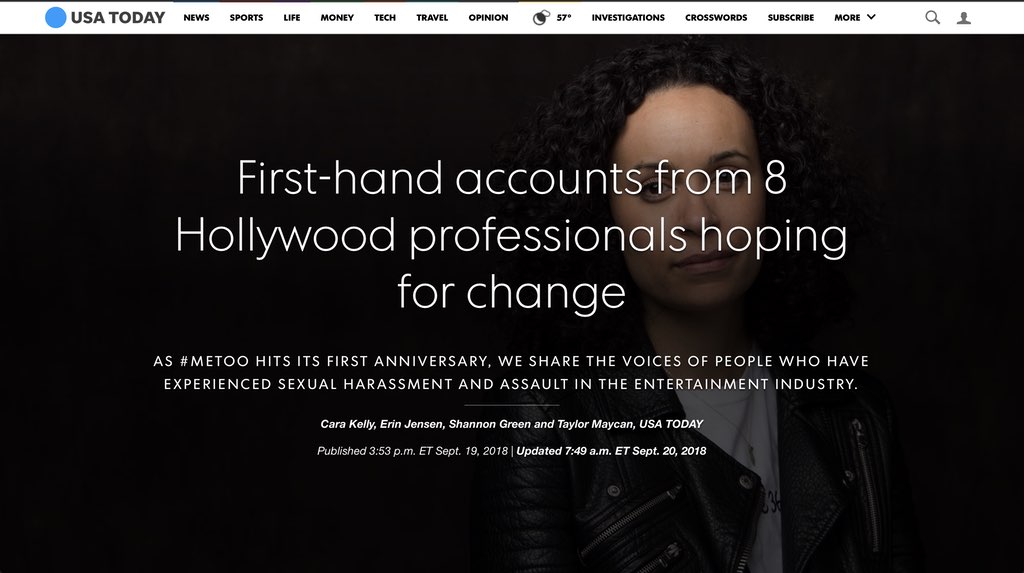The image size is (1024, 573).
Task: Click the USA TODAY blue circle logo
Action: click(x=56, y=18)
